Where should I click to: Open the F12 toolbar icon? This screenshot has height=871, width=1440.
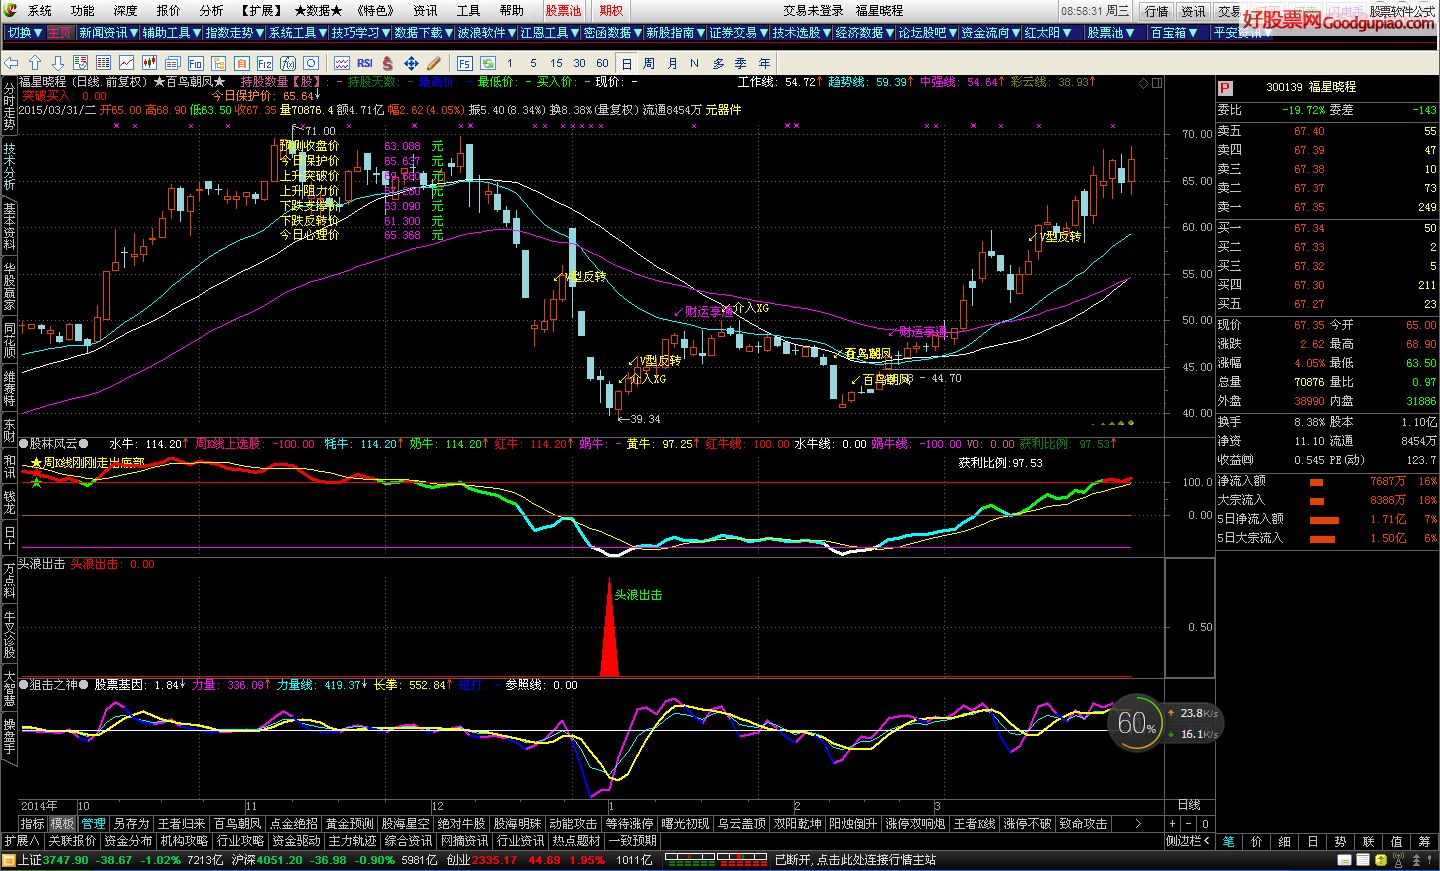pos(265,62)
